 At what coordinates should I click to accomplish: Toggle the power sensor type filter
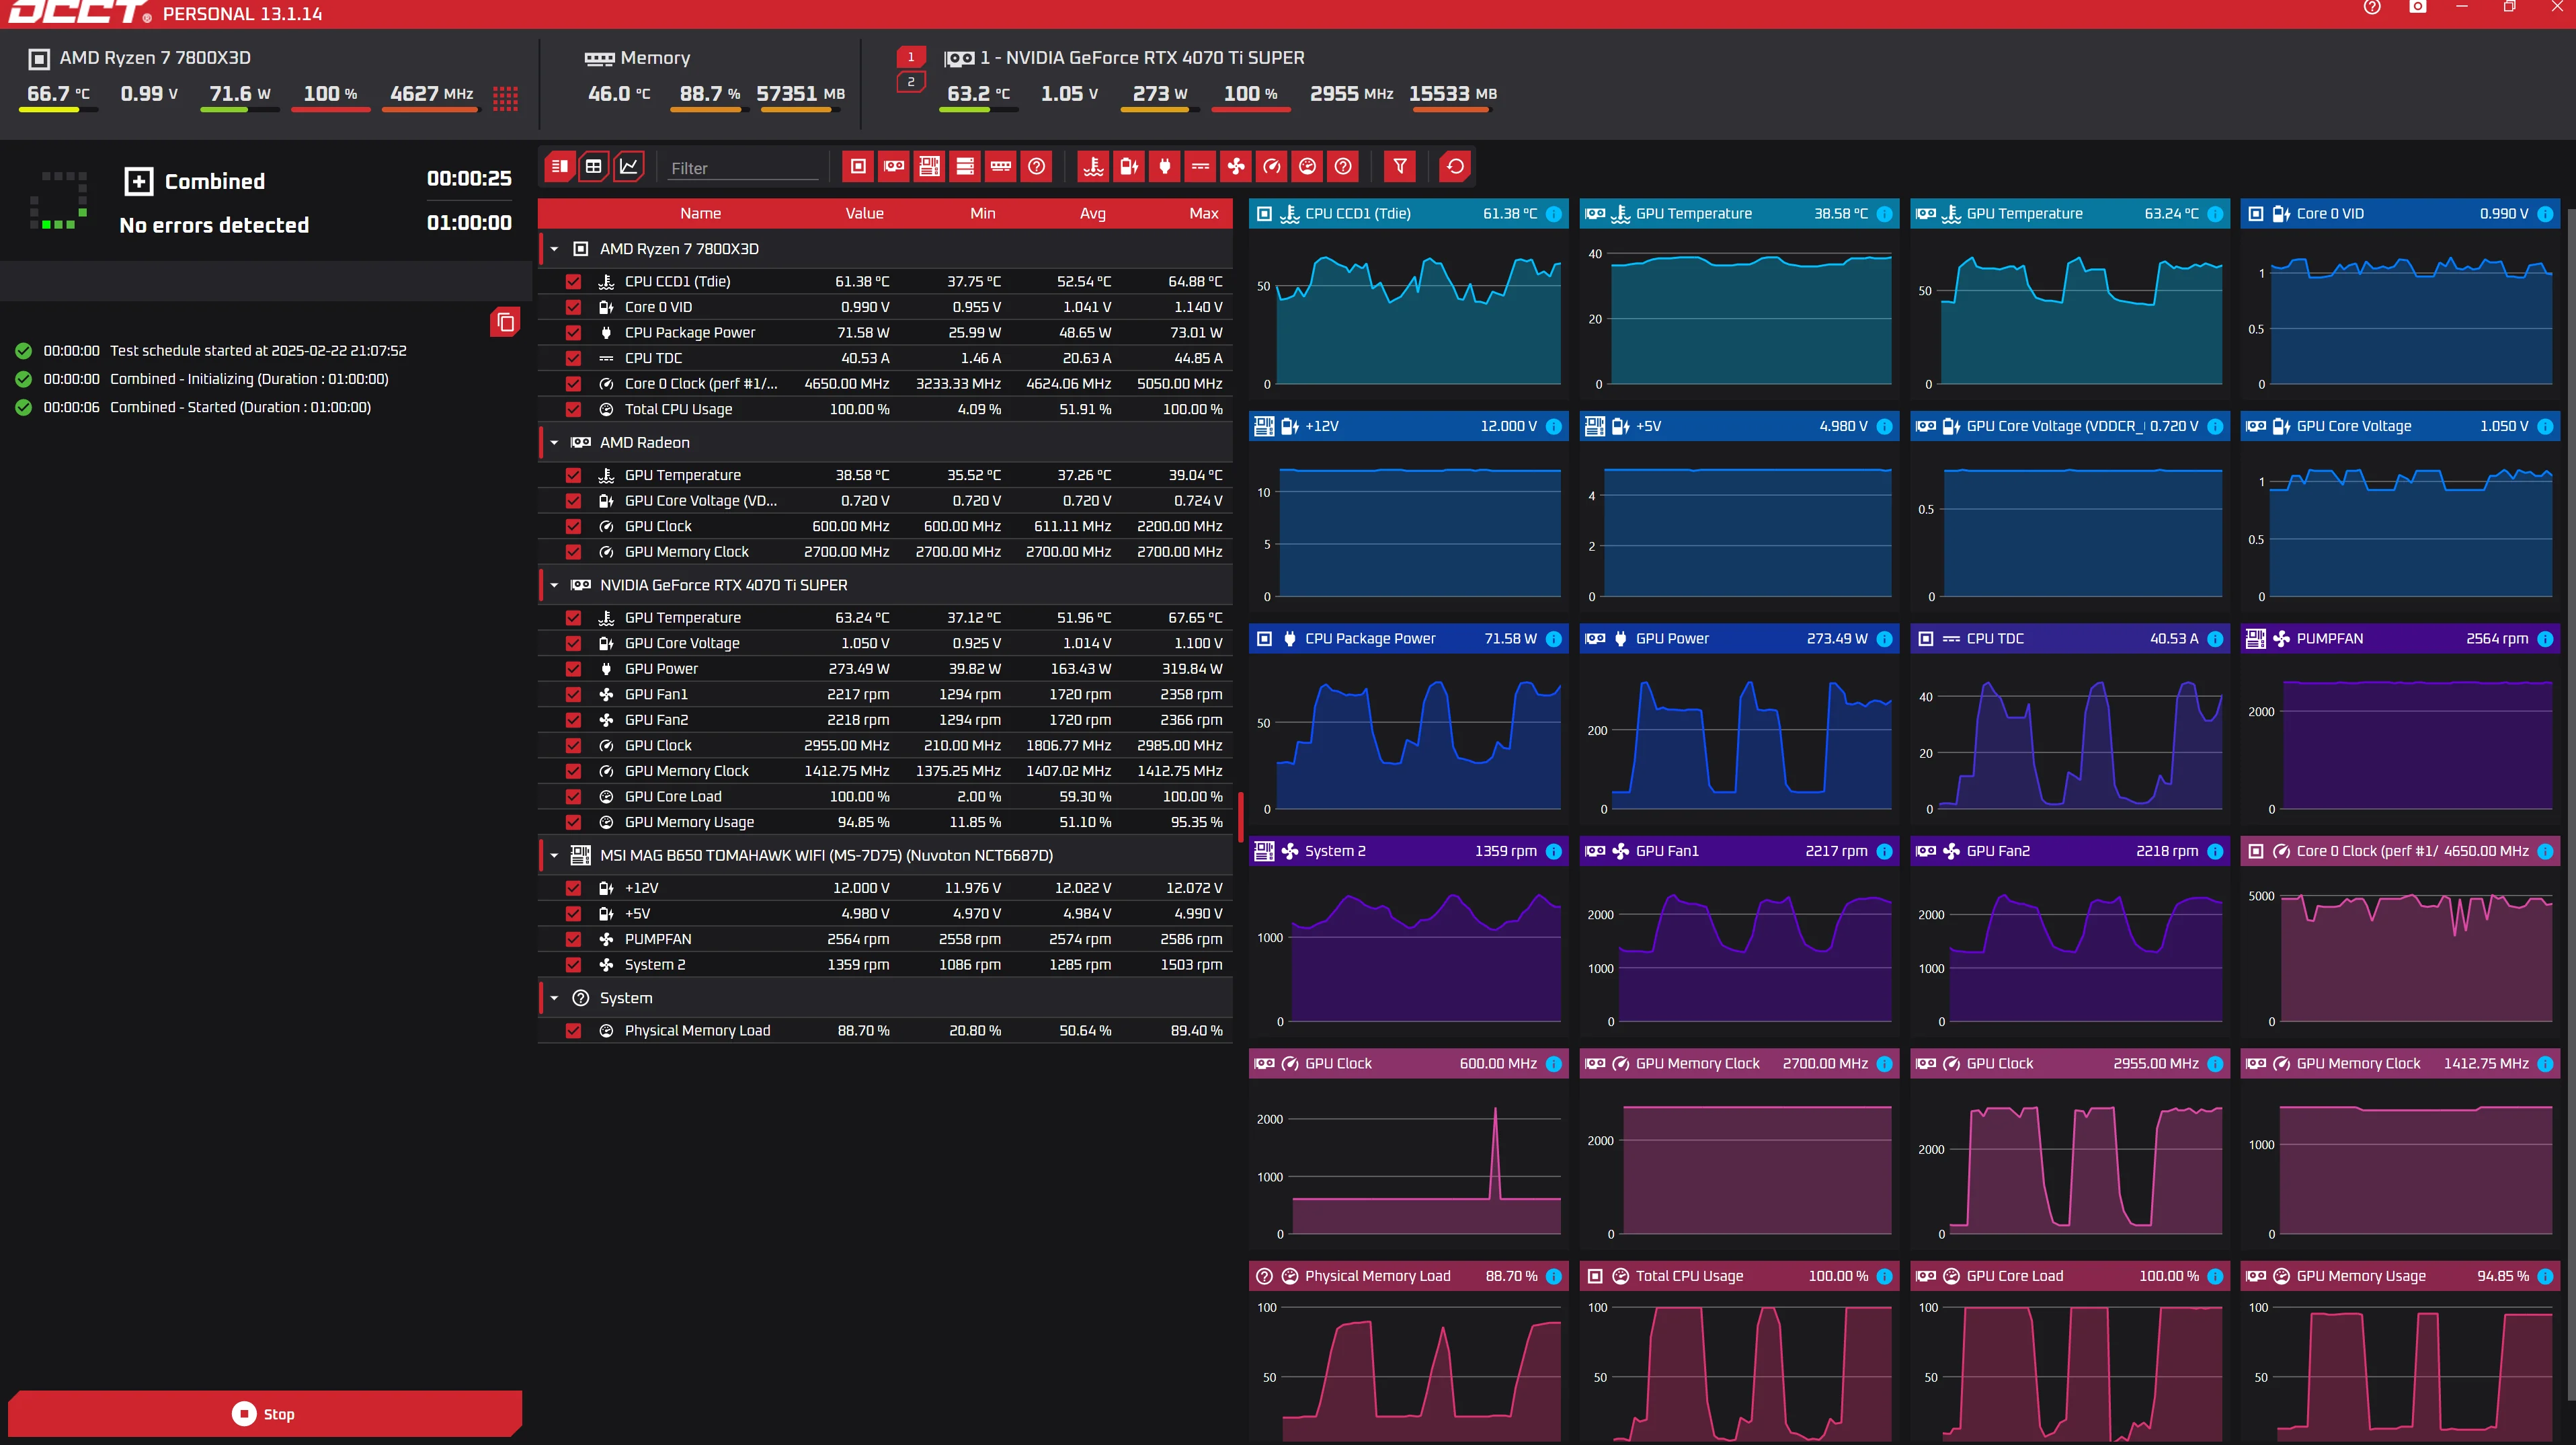pos(1165,167)
